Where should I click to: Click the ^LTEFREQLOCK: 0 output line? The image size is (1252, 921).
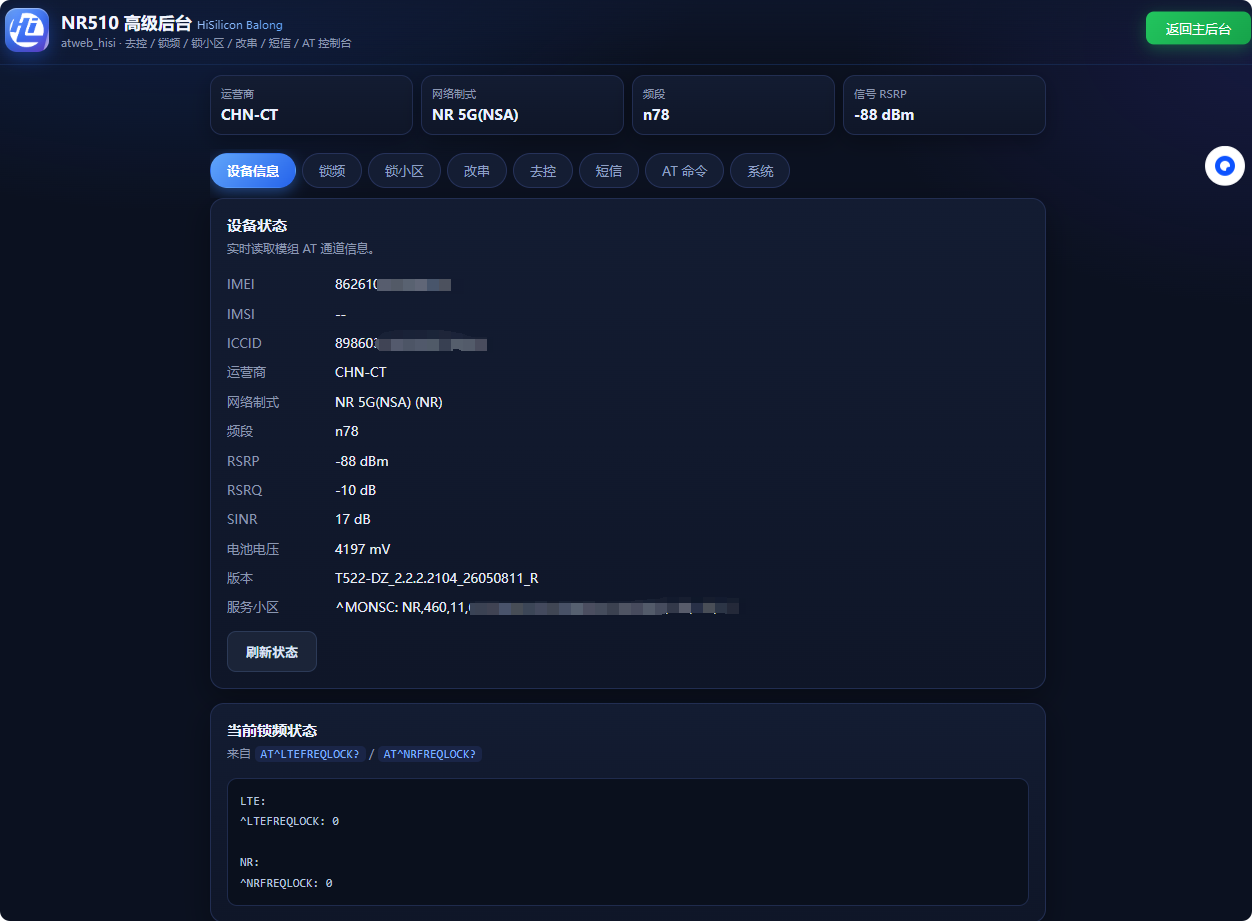[x=290, y=821]
